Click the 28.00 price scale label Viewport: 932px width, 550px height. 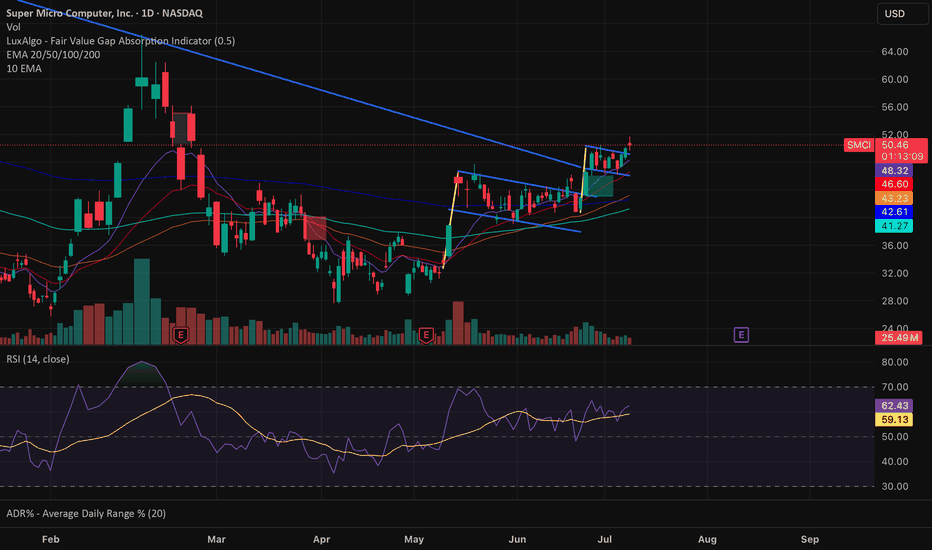895,301
